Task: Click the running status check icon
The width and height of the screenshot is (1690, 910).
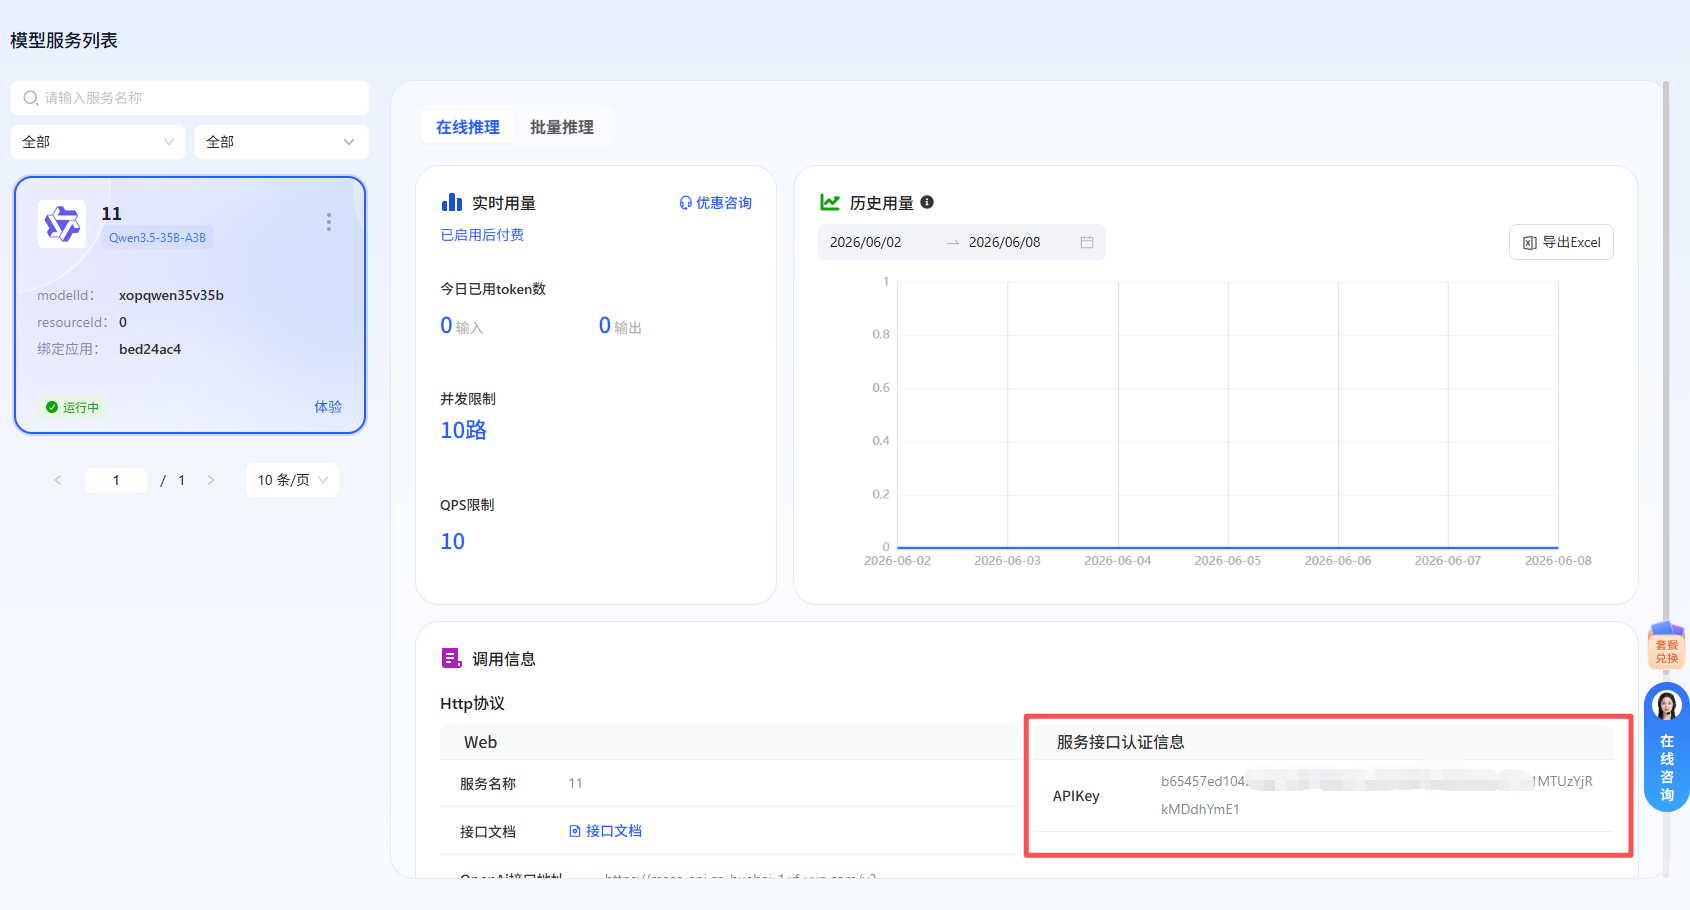Action: (x=52, y=407)
